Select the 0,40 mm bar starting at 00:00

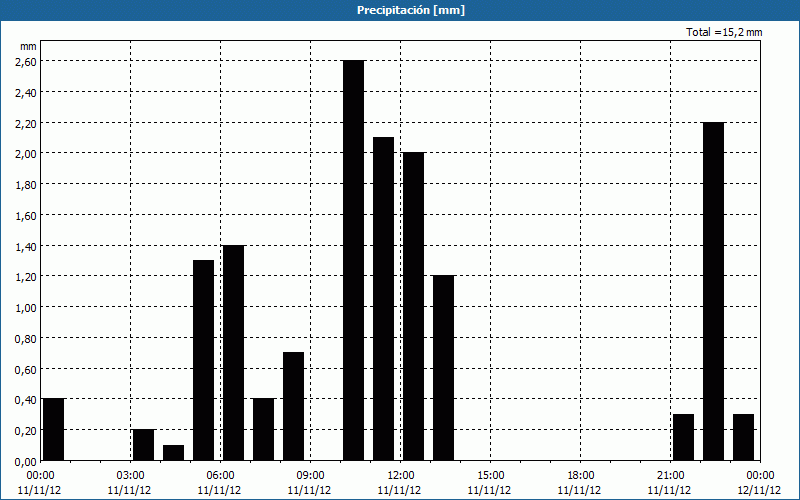[x=54, y=430]
